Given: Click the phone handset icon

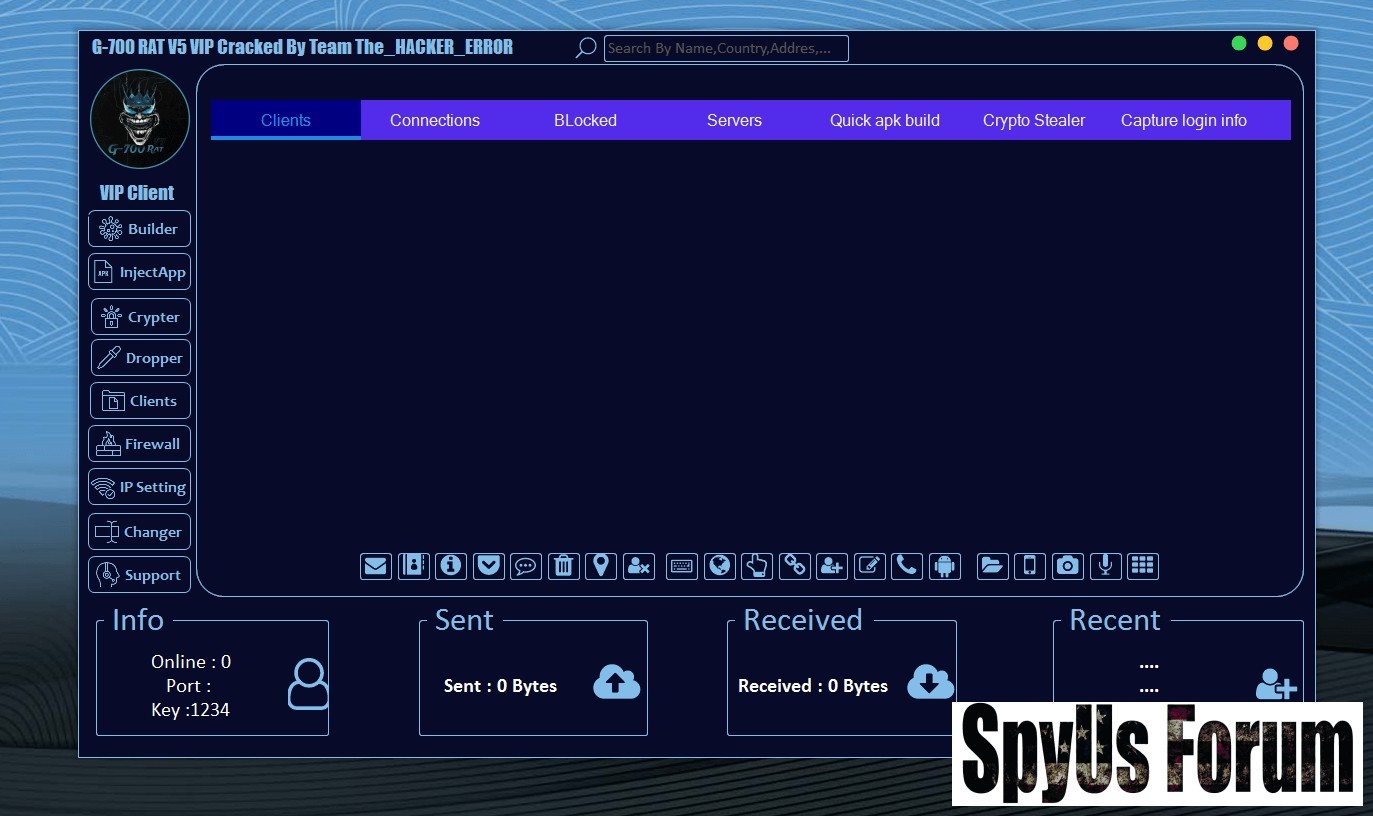Looking at the screenshot, I should tap(907, 566).
